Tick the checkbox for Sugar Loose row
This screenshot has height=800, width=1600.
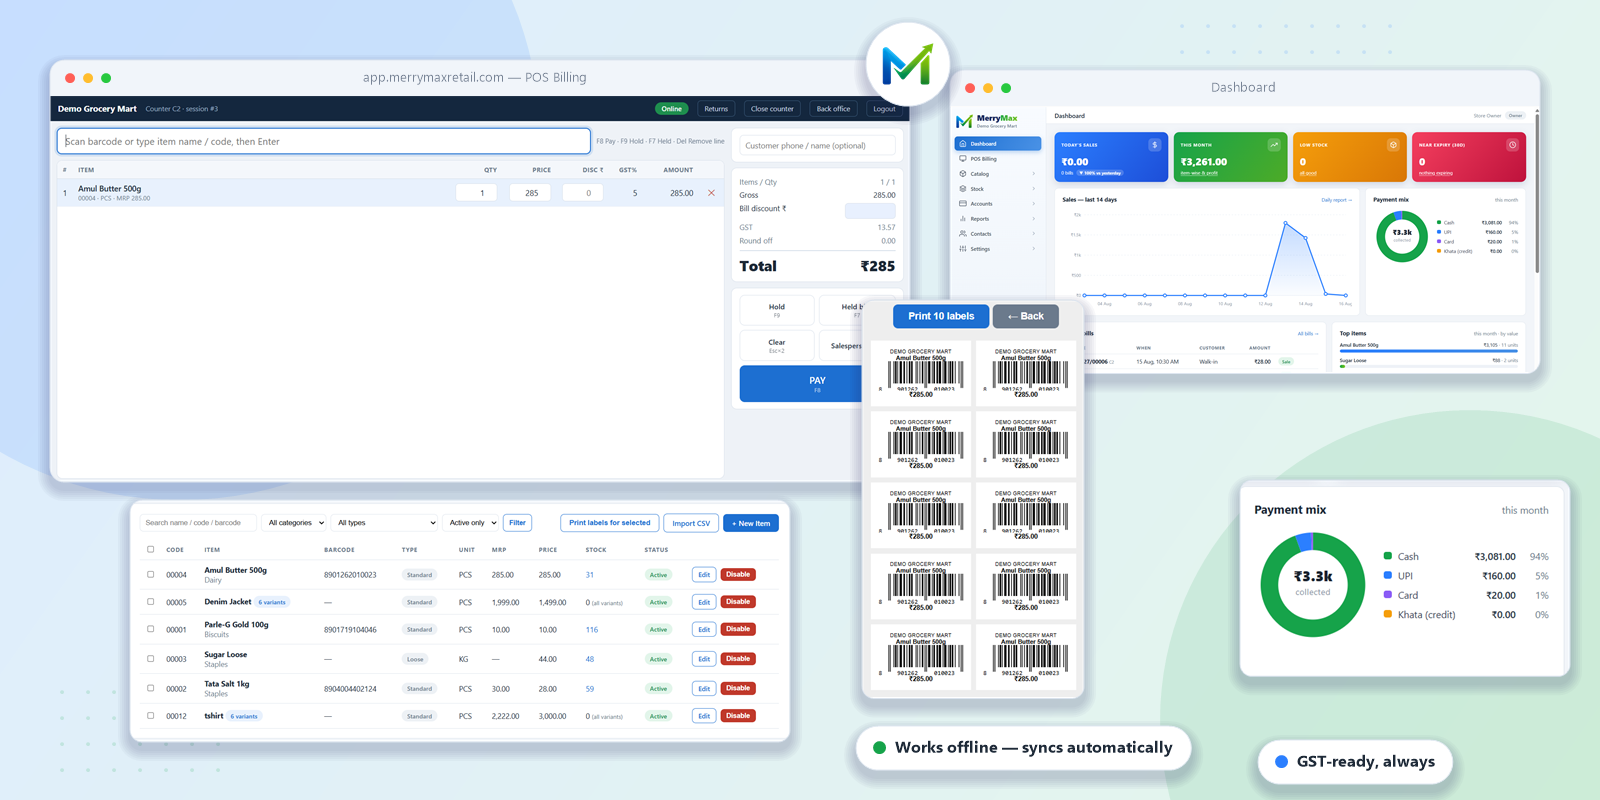tap(151, 659)
